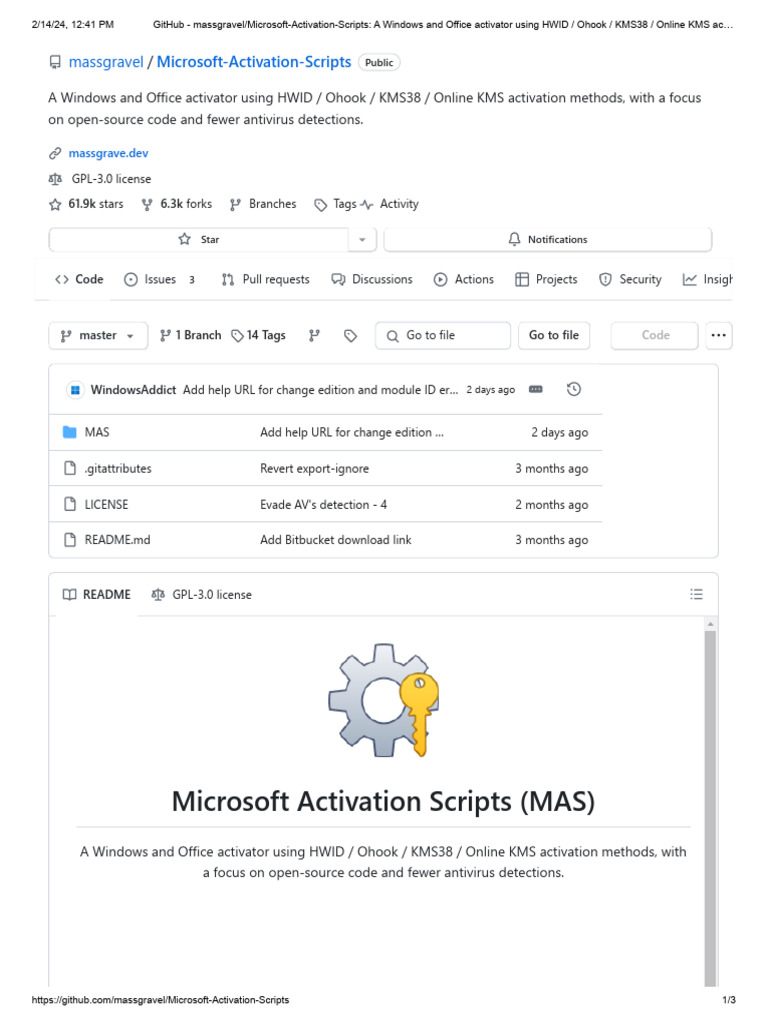Click the standalone branch icon after 14 Tags
The width and height of the screenshot is (768, 1024).
tap(314, 336)
